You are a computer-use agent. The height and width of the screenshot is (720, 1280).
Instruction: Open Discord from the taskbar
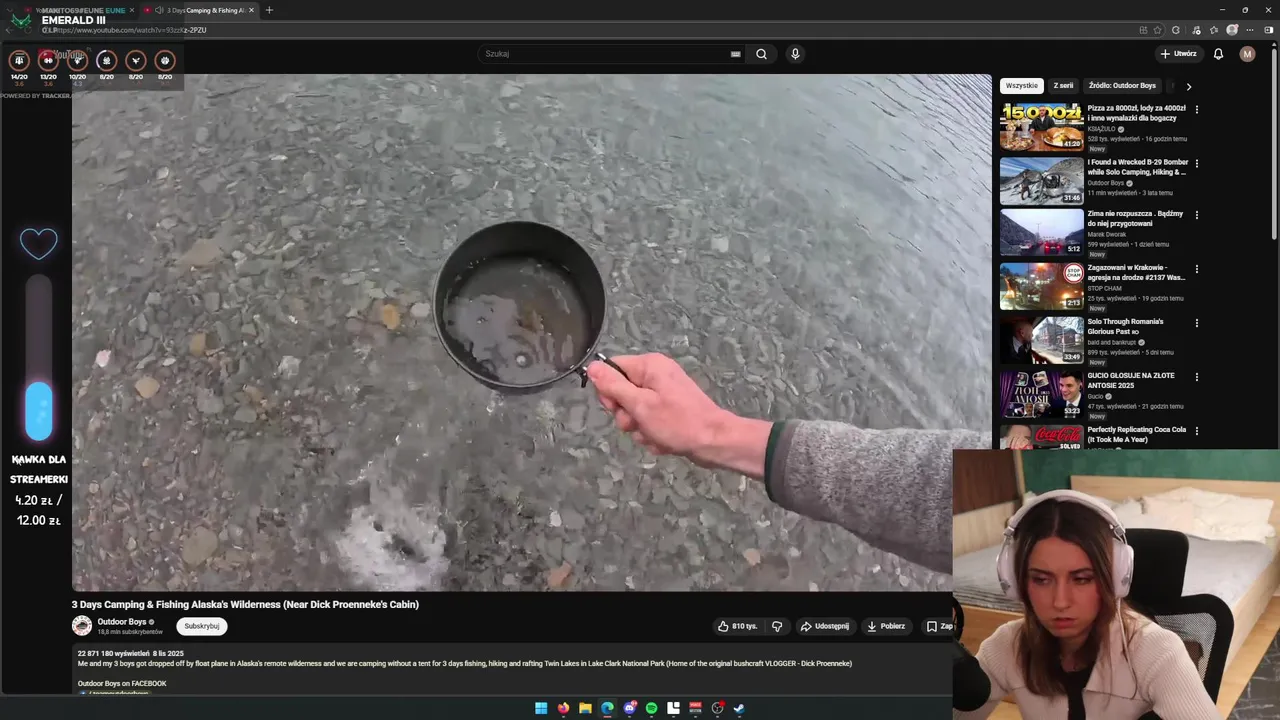point(629,708)
